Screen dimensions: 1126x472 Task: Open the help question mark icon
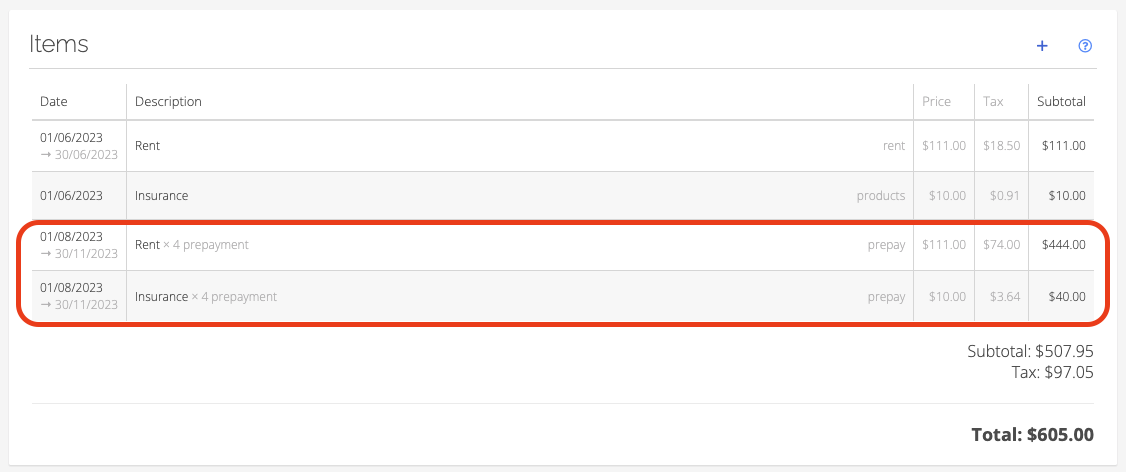point(1085,46)
